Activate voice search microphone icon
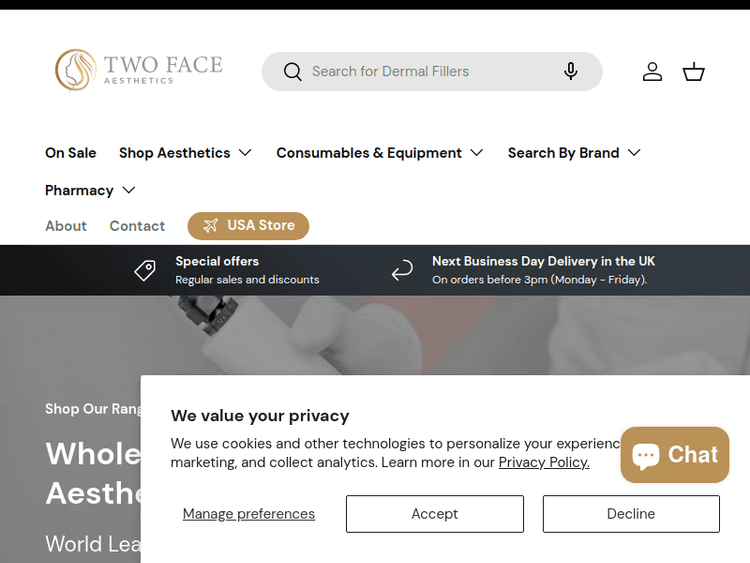This screenshot has width=750, height=563. (570, 71)
